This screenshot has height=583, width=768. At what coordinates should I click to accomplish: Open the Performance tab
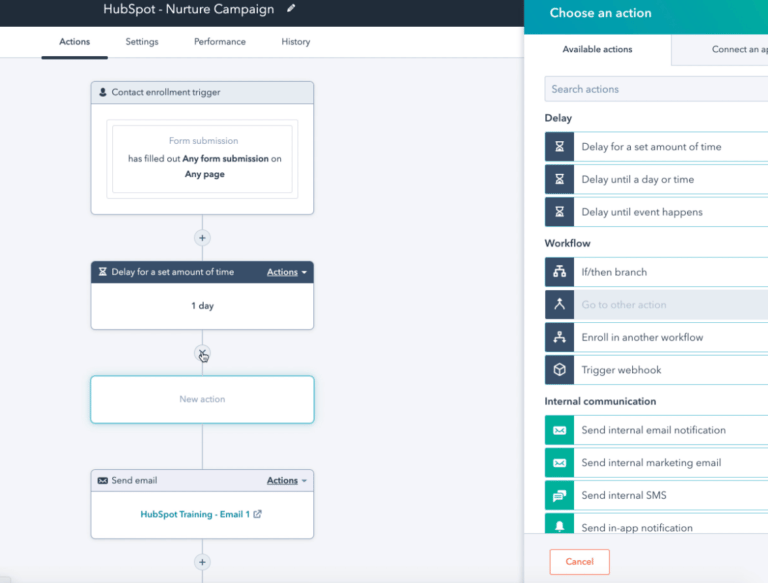coord(220,42)
